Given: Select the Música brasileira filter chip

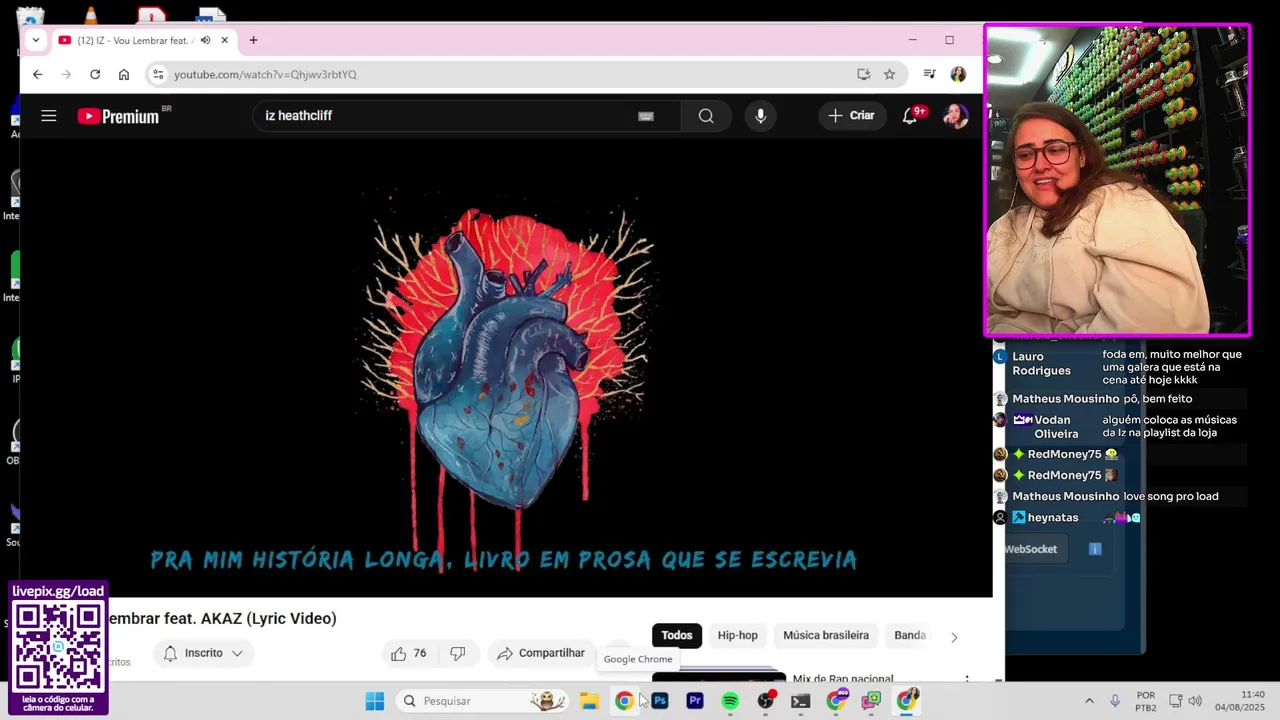Looking at the screenshot, I should point(826,635).
